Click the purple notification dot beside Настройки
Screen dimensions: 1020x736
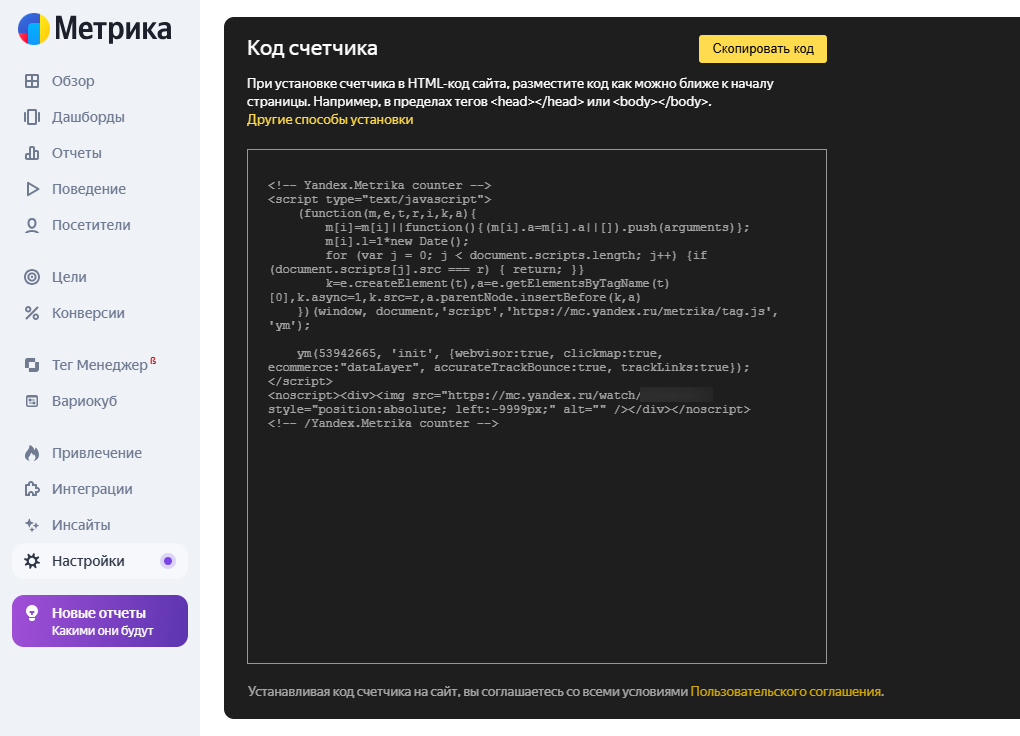pyautogui.click(x=168, y=561)
